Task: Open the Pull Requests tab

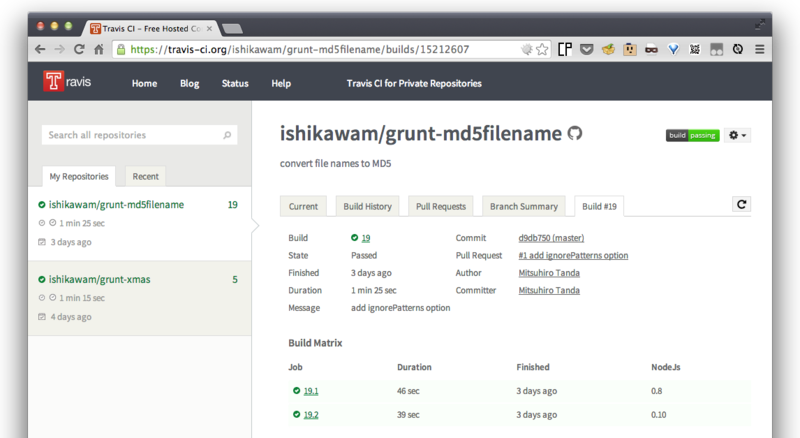Action: click(441, 206)
